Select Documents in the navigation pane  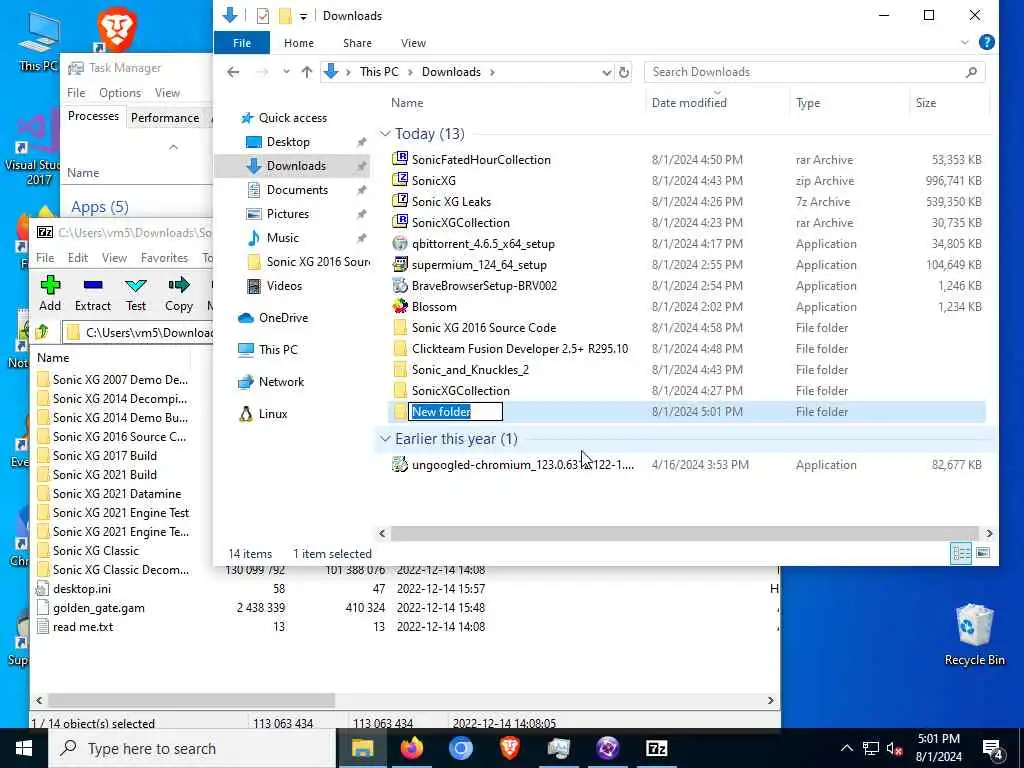coord(297,190)
